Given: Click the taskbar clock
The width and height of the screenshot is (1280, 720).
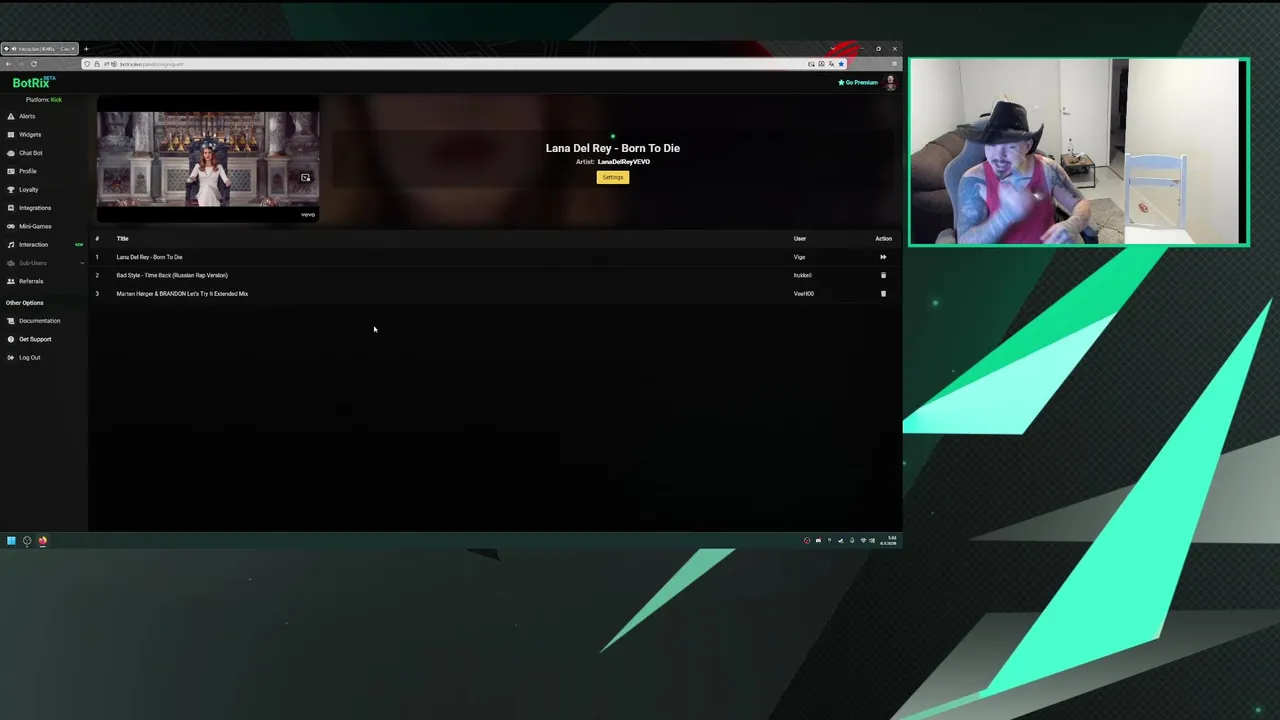Looking at the screenshot, I should (x=888, y=541).
